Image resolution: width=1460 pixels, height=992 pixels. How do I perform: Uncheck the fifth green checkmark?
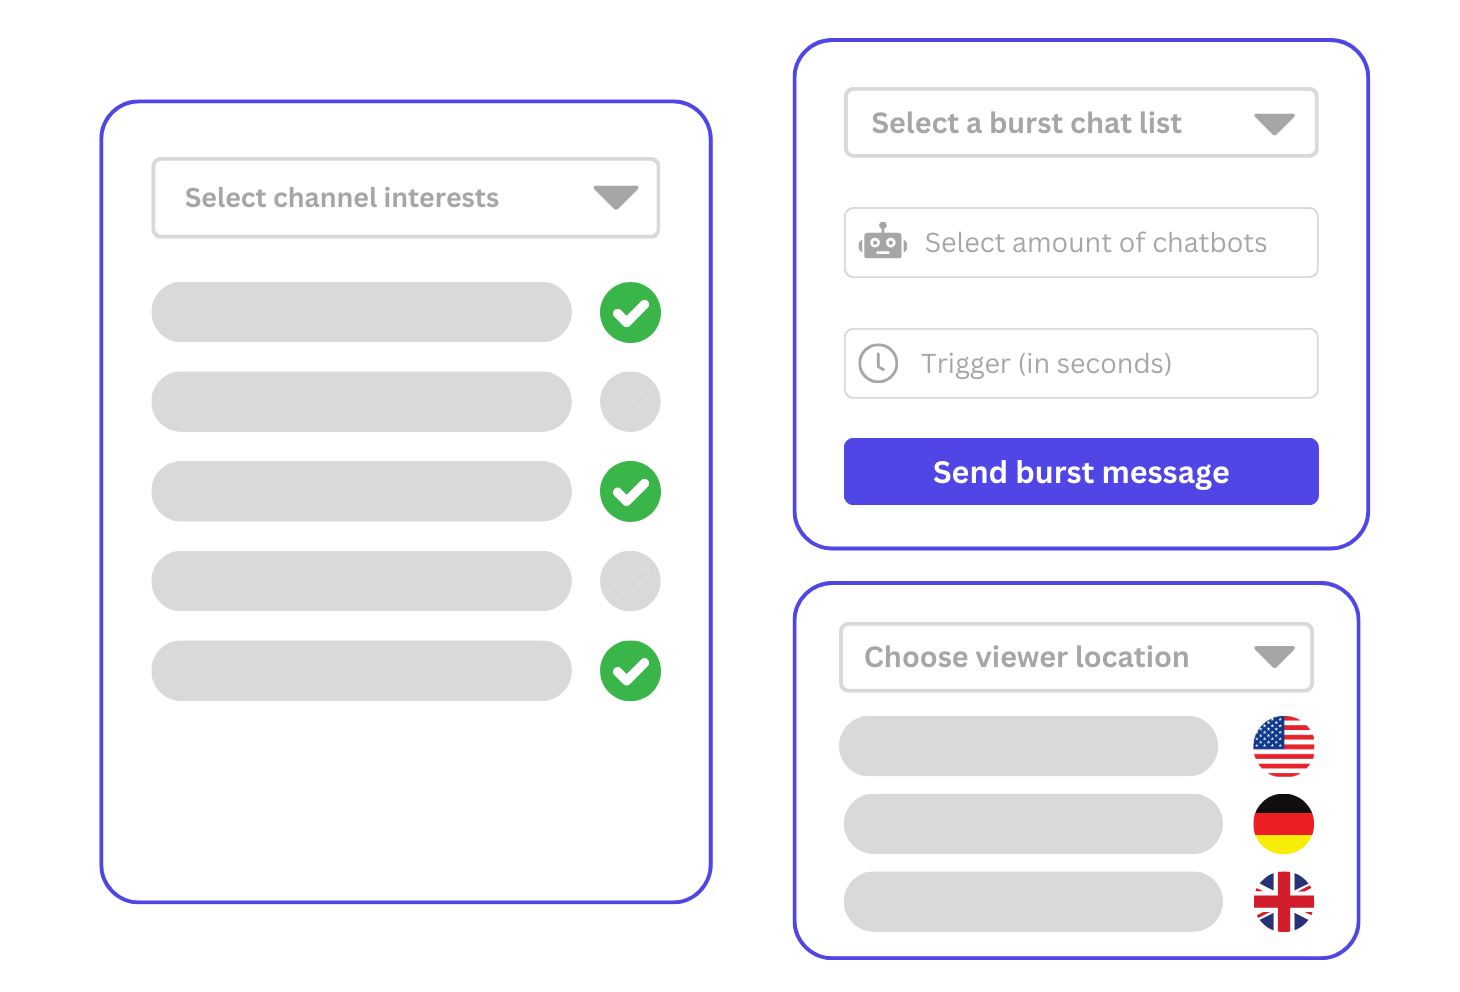[630, 670]
